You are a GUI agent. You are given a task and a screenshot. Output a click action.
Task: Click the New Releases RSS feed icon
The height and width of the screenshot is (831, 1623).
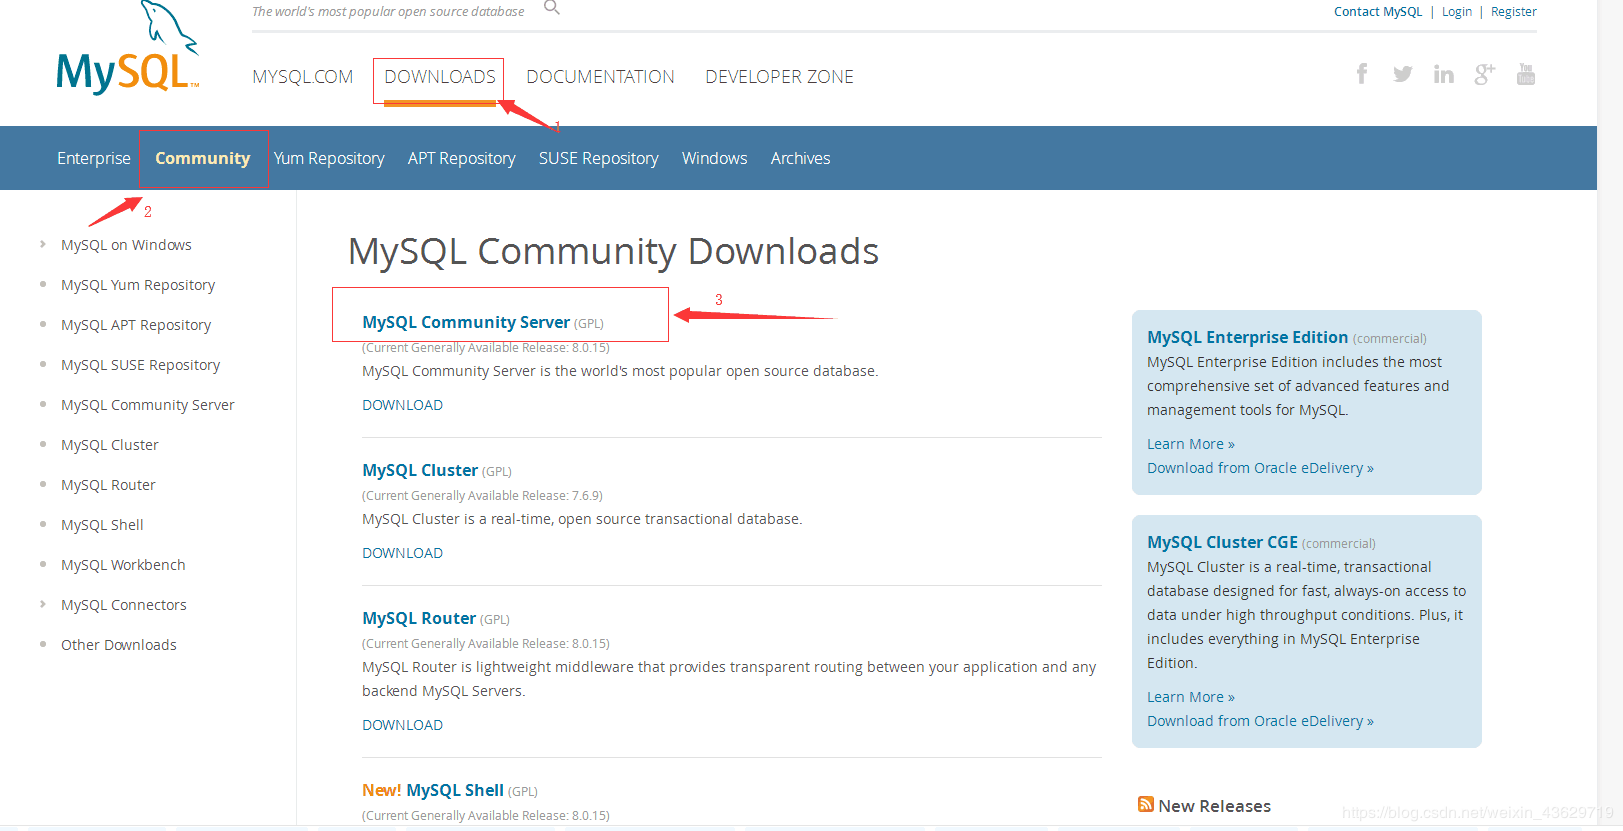pyautogui.click(x=1146, y=804)
